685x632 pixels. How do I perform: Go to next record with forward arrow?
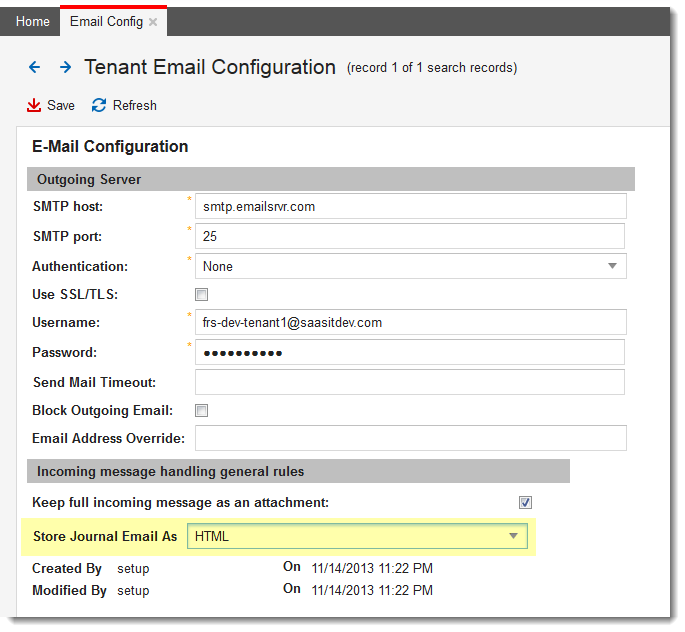coord(66,67)
